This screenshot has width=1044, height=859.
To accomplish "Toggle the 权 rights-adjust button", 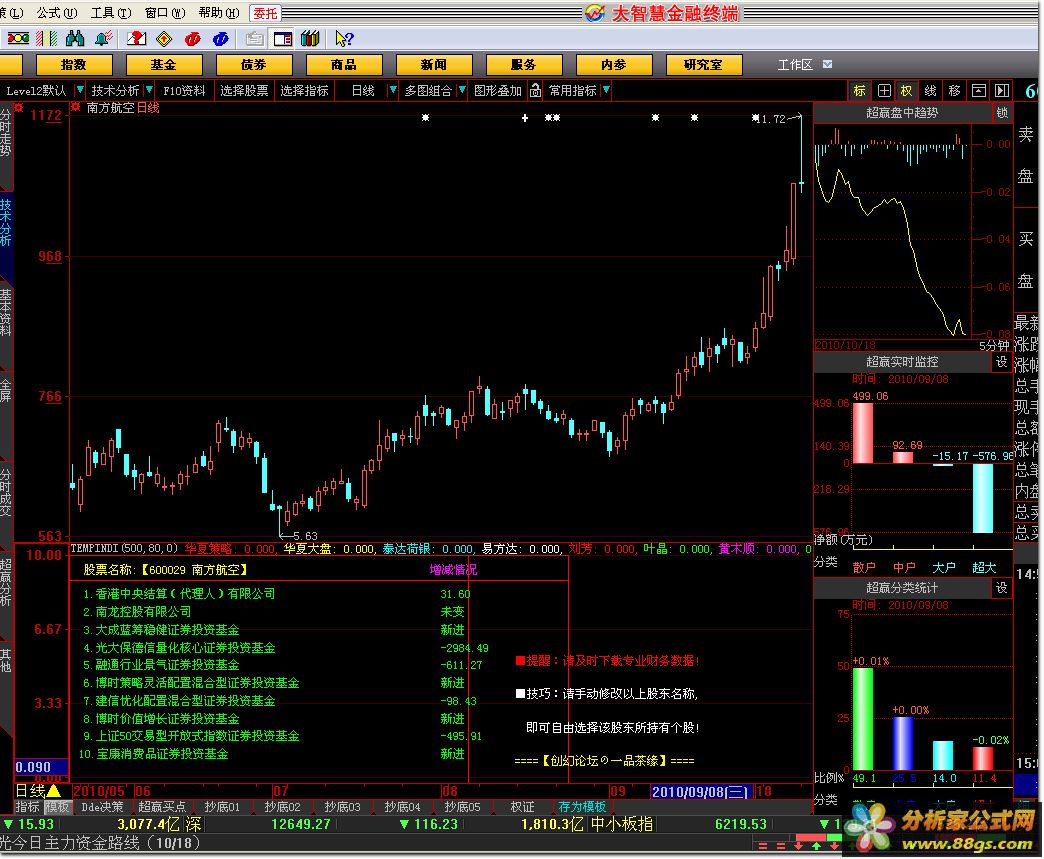I will 907,91.
